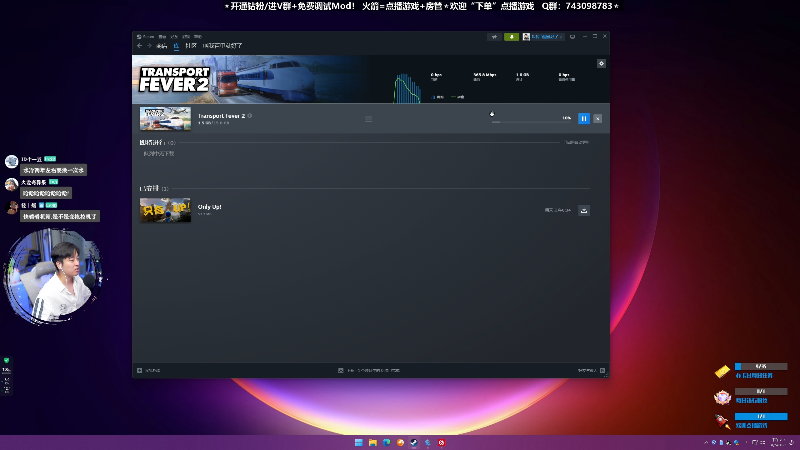Launch Microsoft Edge from the taskbar
Screen dimensions: 800x450
pos(387,442)
